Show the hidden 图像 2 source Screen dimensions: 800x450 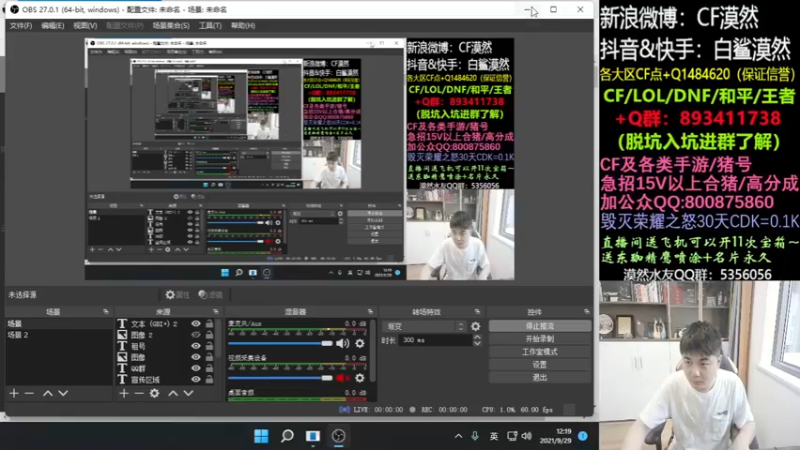[x=196, y=335]
